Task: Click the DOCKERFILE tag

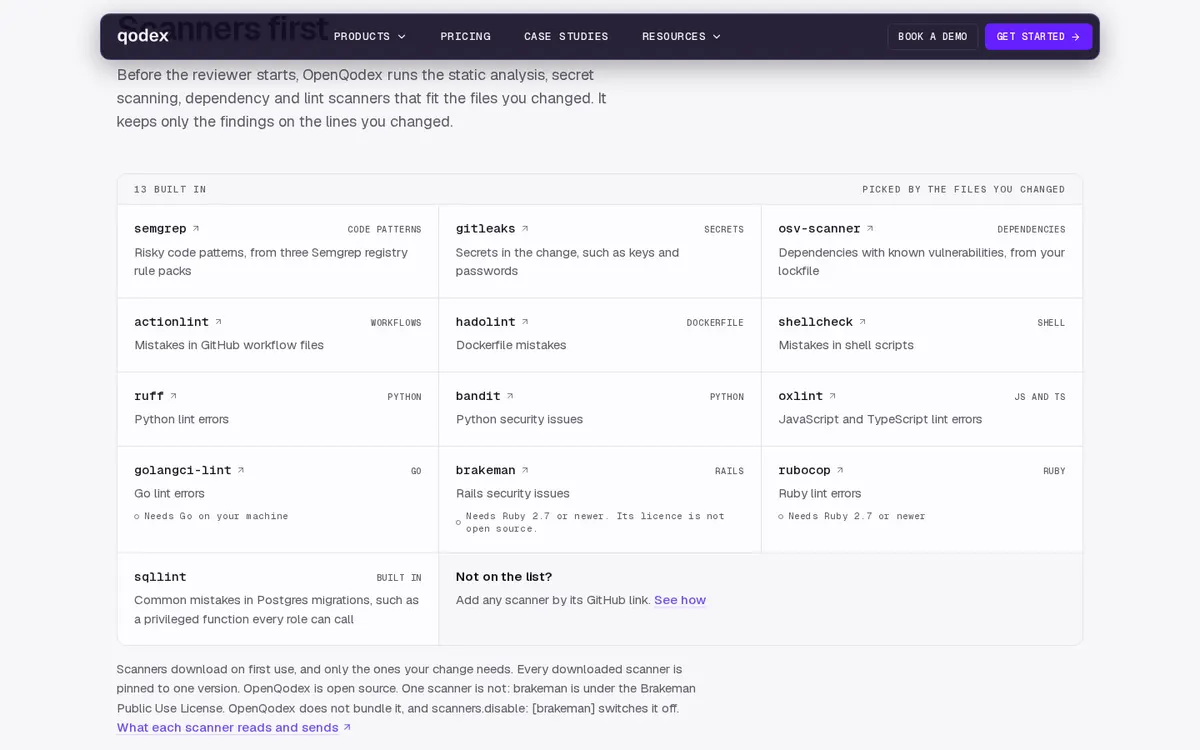Action: [x=715, y=323]
